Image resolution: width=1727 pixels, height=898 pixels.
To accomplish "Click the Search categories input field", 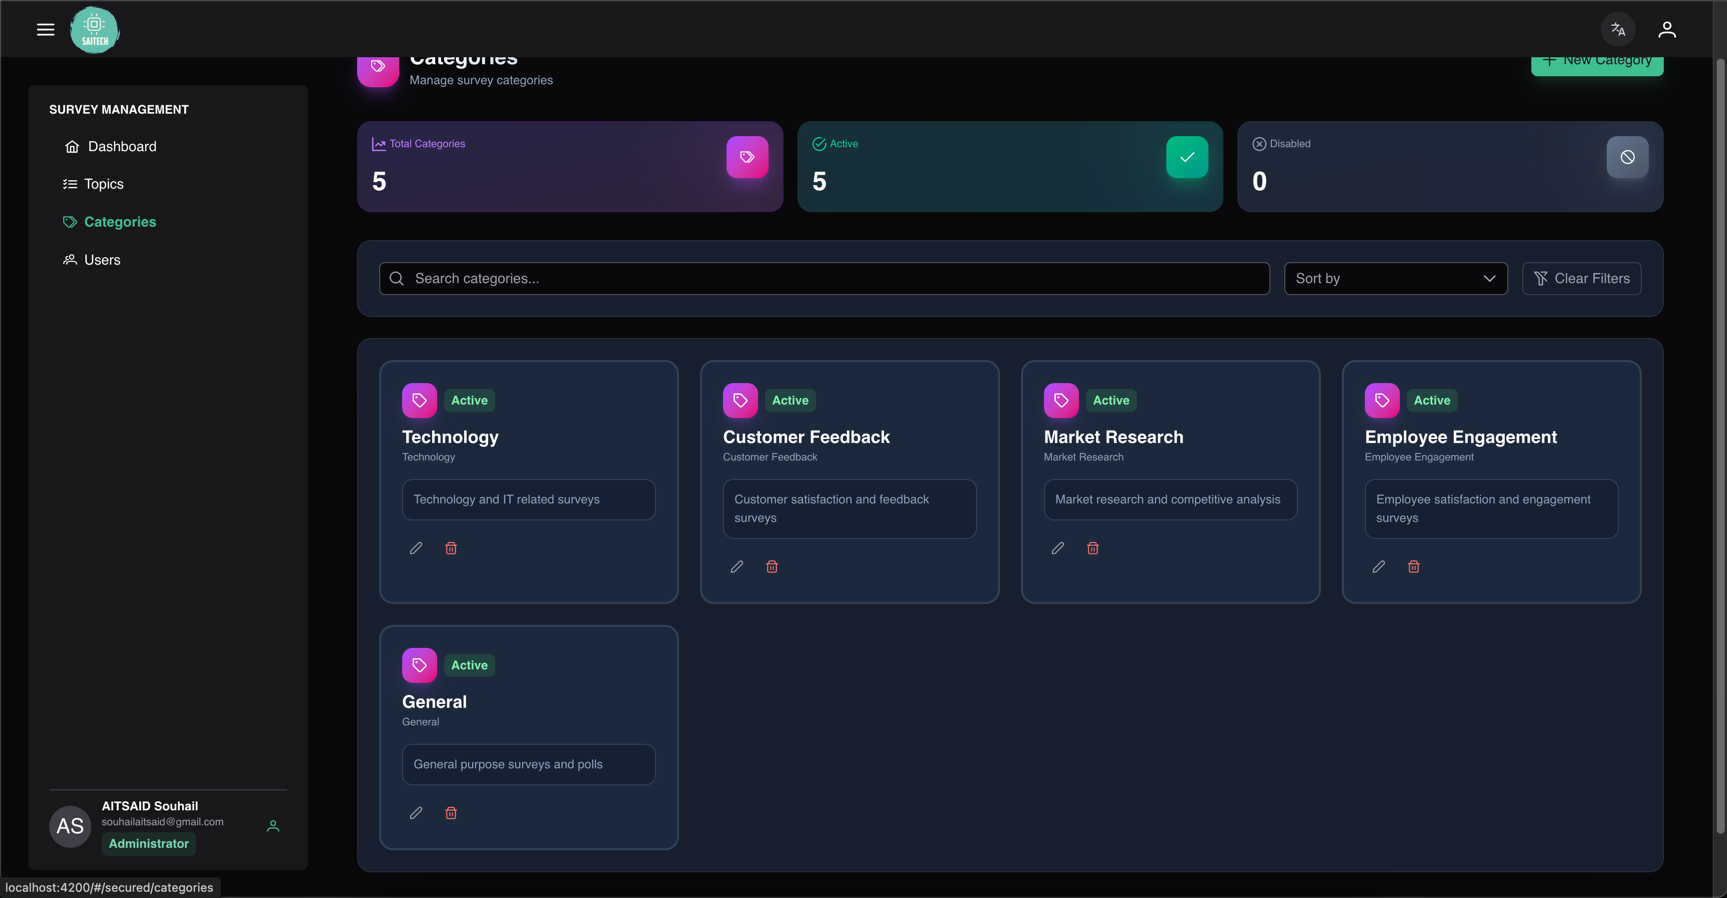I will point(824,279).
